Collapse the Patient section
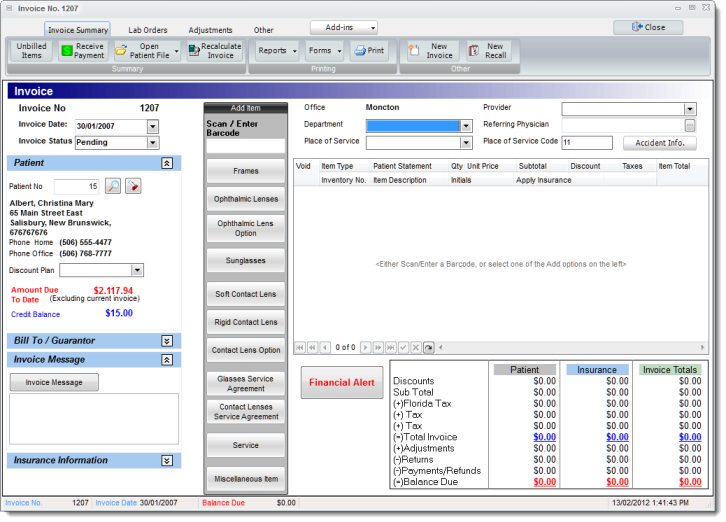 click(167, 163)
